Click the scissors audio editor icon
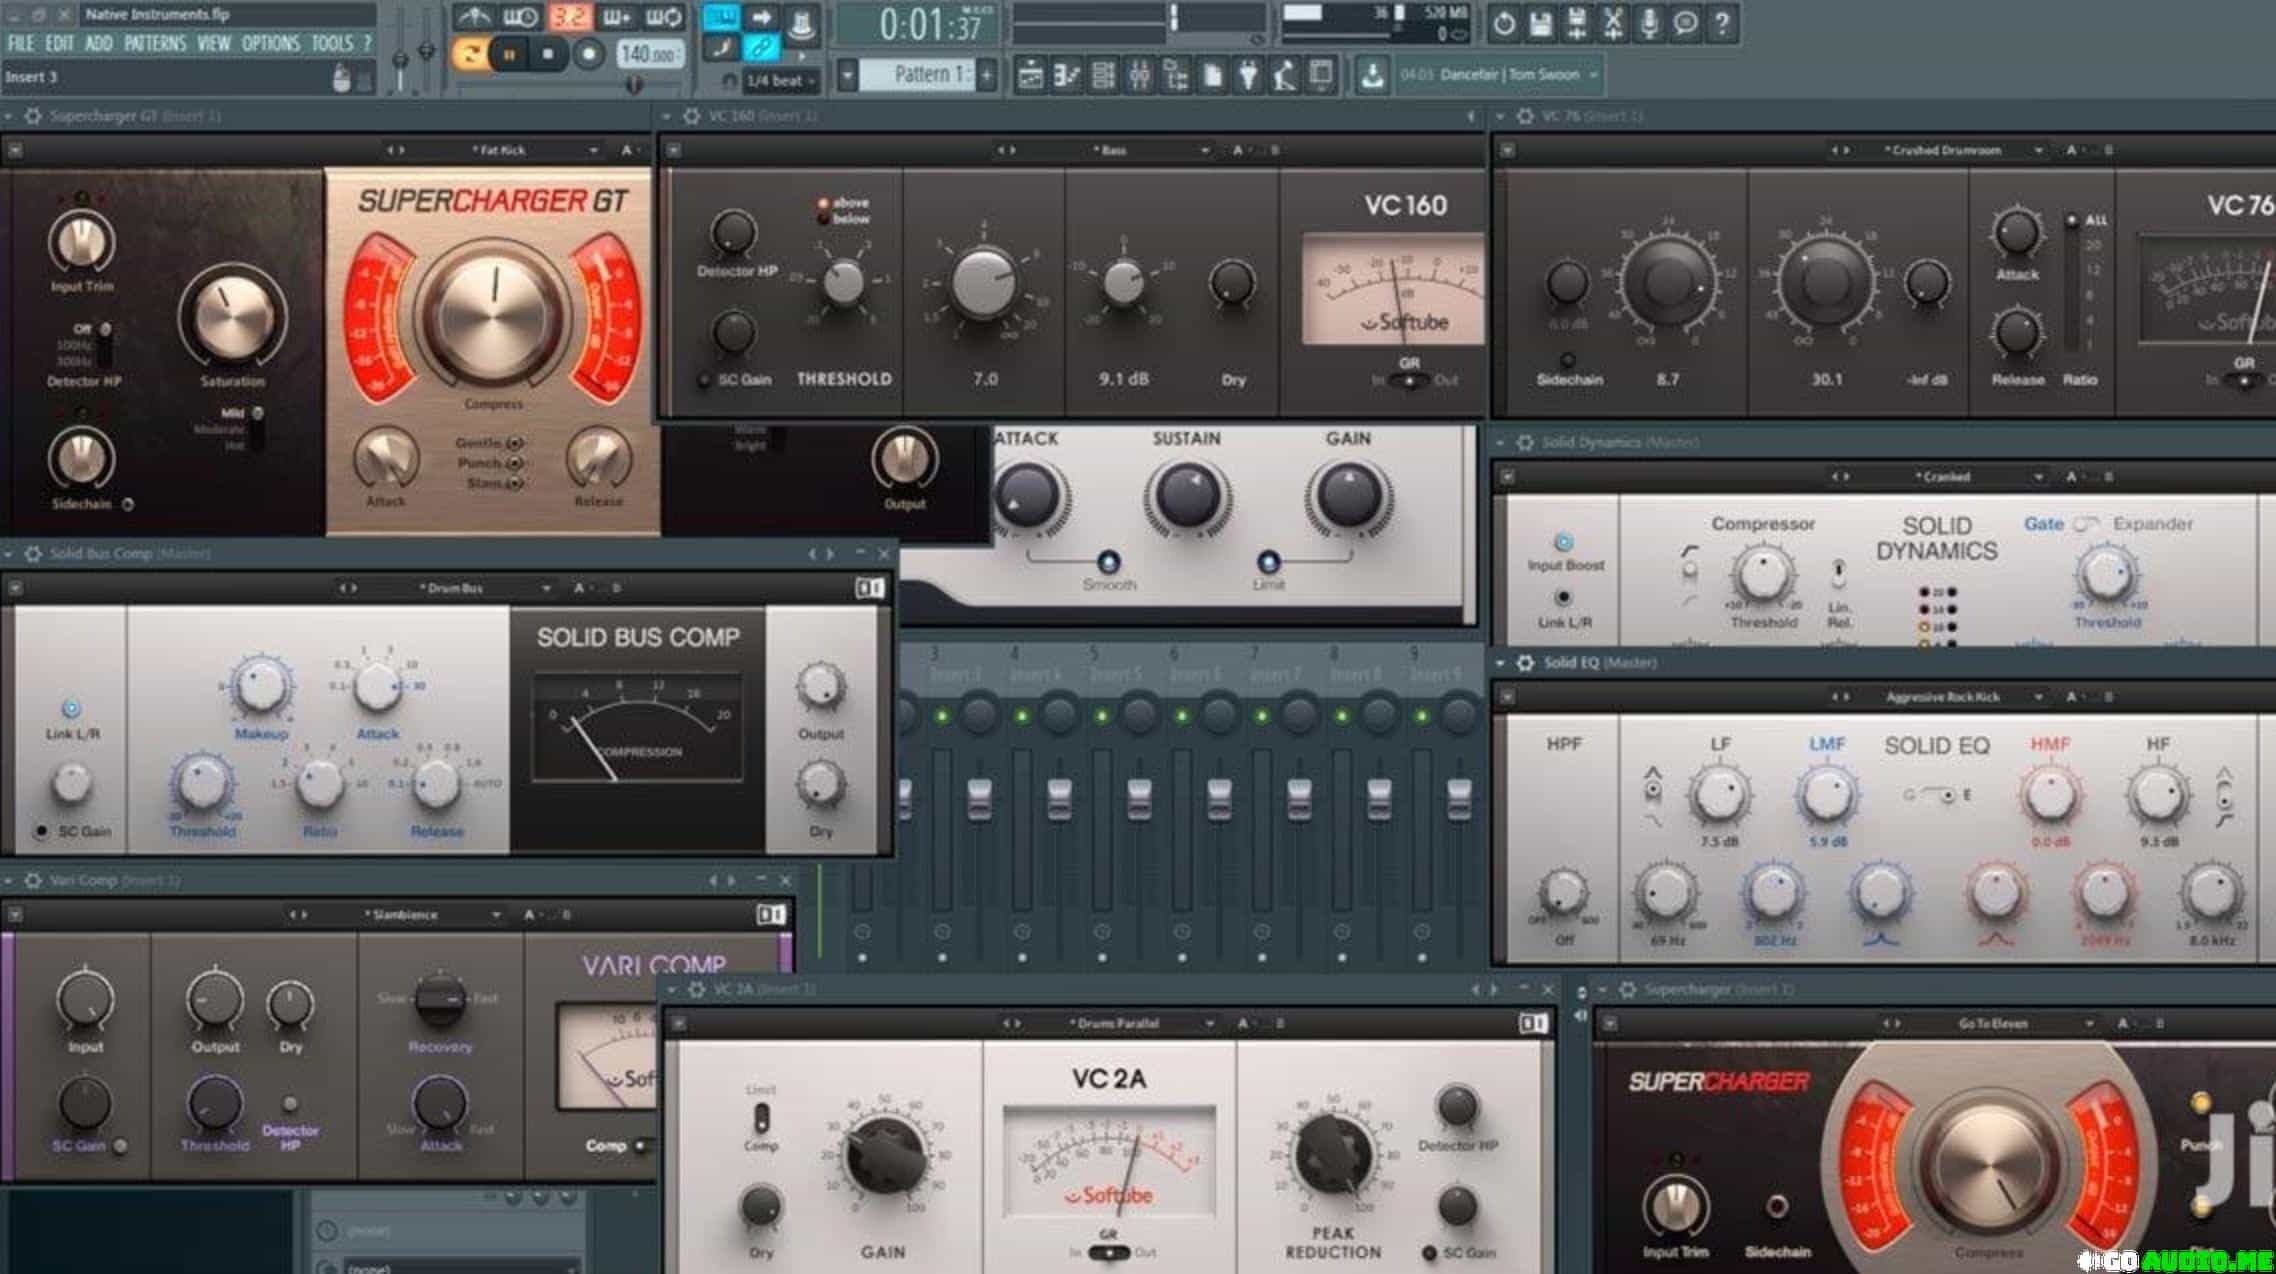The width and height of the screenshot is (2276, 1274). [x=1613, y=23]
